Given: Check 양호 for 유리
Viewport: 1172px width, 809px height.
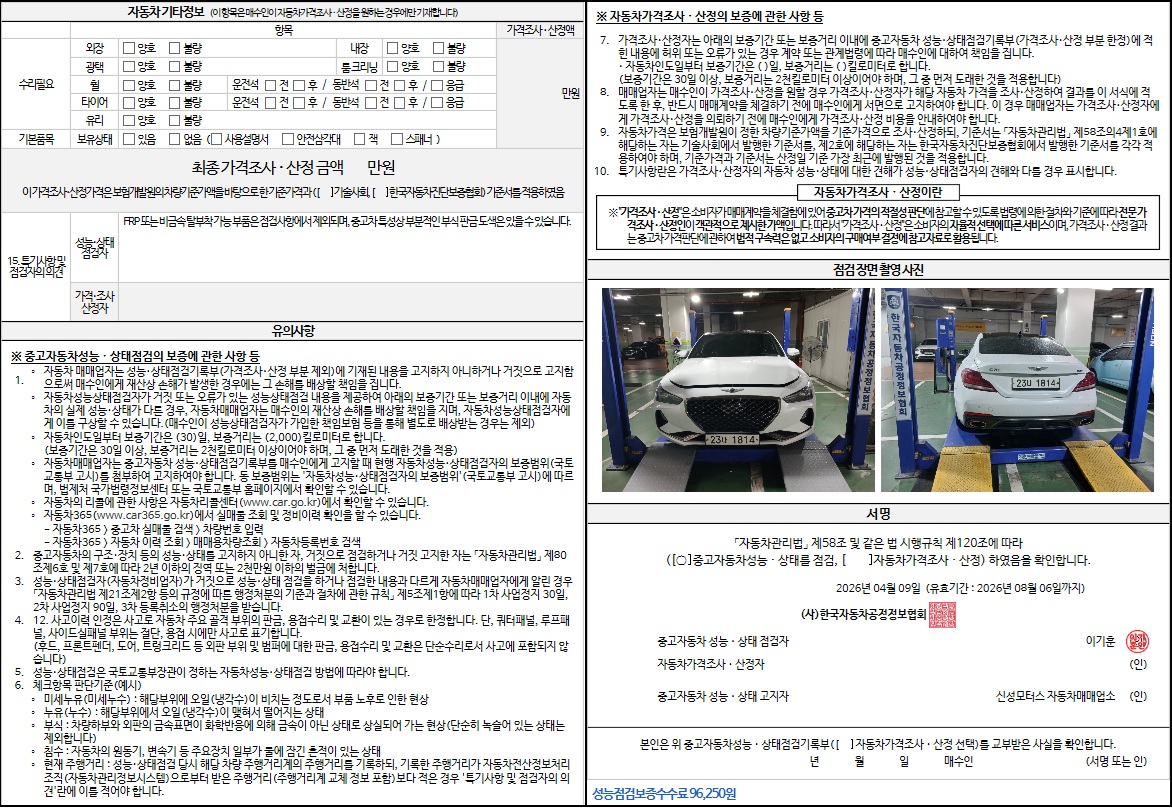Looking at the screenshot, I should coord(129,120).
